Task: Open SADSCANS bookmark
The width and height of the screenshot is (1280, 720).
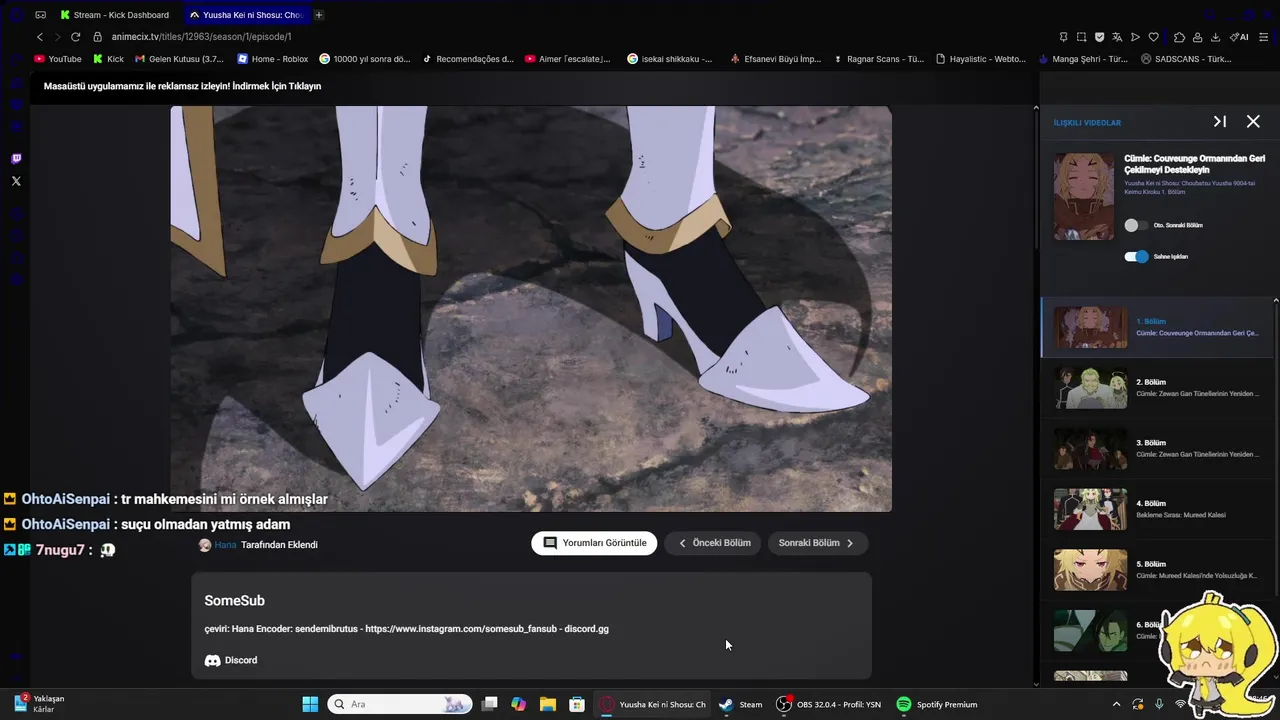Action: click(x=1186, y=59)
